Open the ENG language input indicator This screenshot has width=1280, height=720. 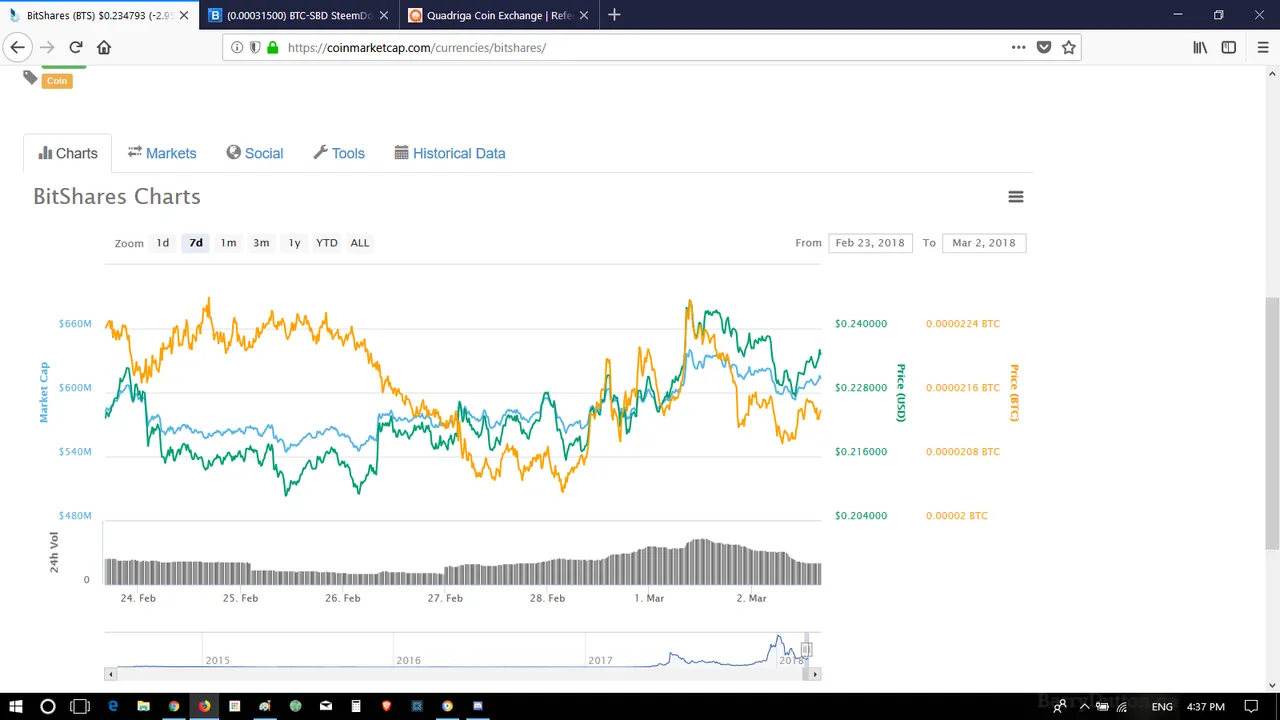1162,706
